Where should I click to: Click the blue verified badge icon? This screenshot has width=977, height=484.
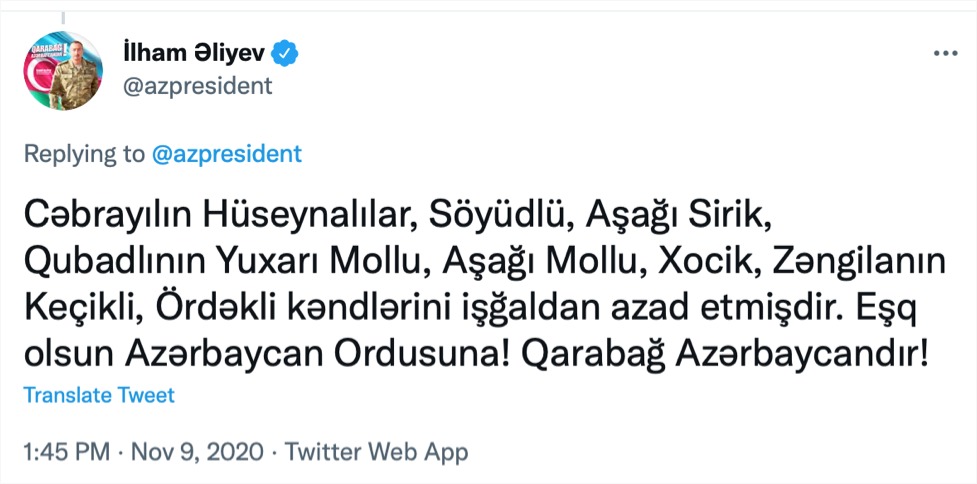click(285, 53)
